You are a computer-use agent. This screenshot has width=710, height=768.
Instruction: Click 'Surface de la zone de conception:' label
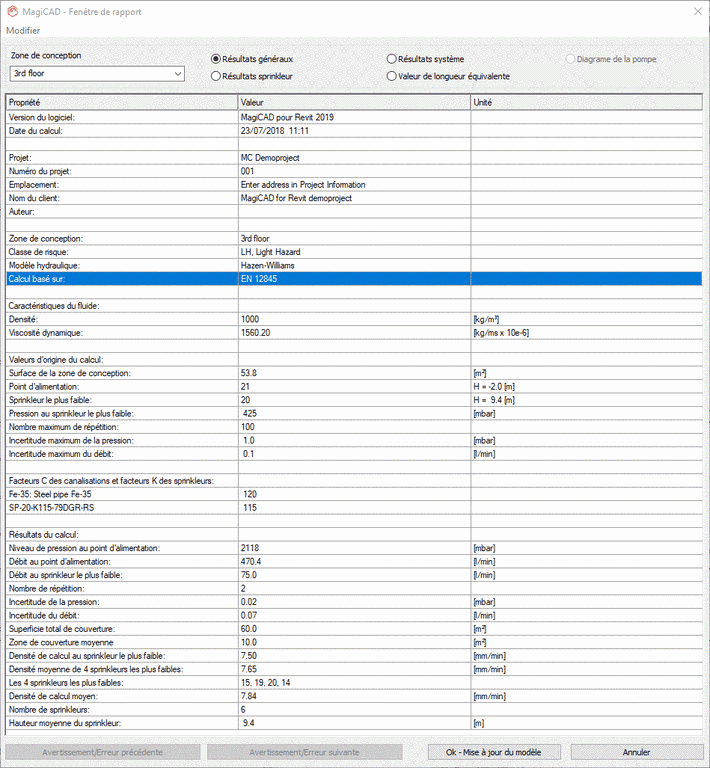tap(70, 373)
